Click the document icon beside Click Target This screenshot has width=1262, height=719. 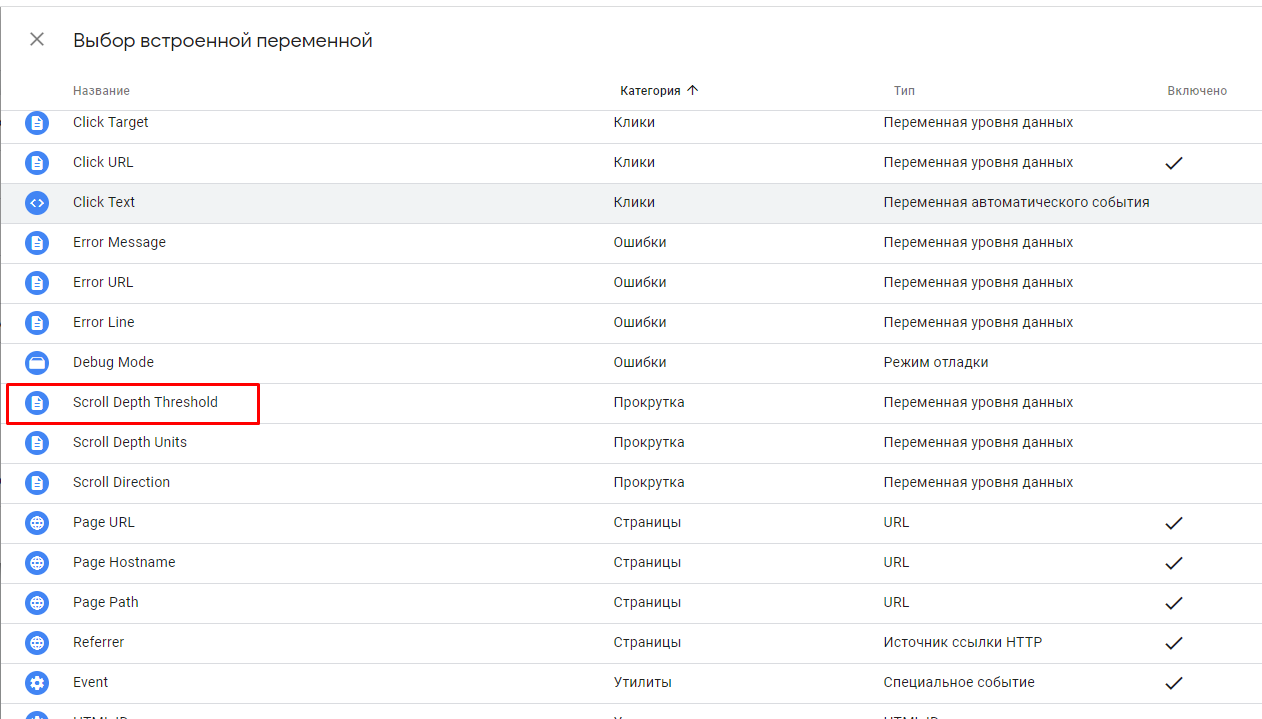click(37, 123)
